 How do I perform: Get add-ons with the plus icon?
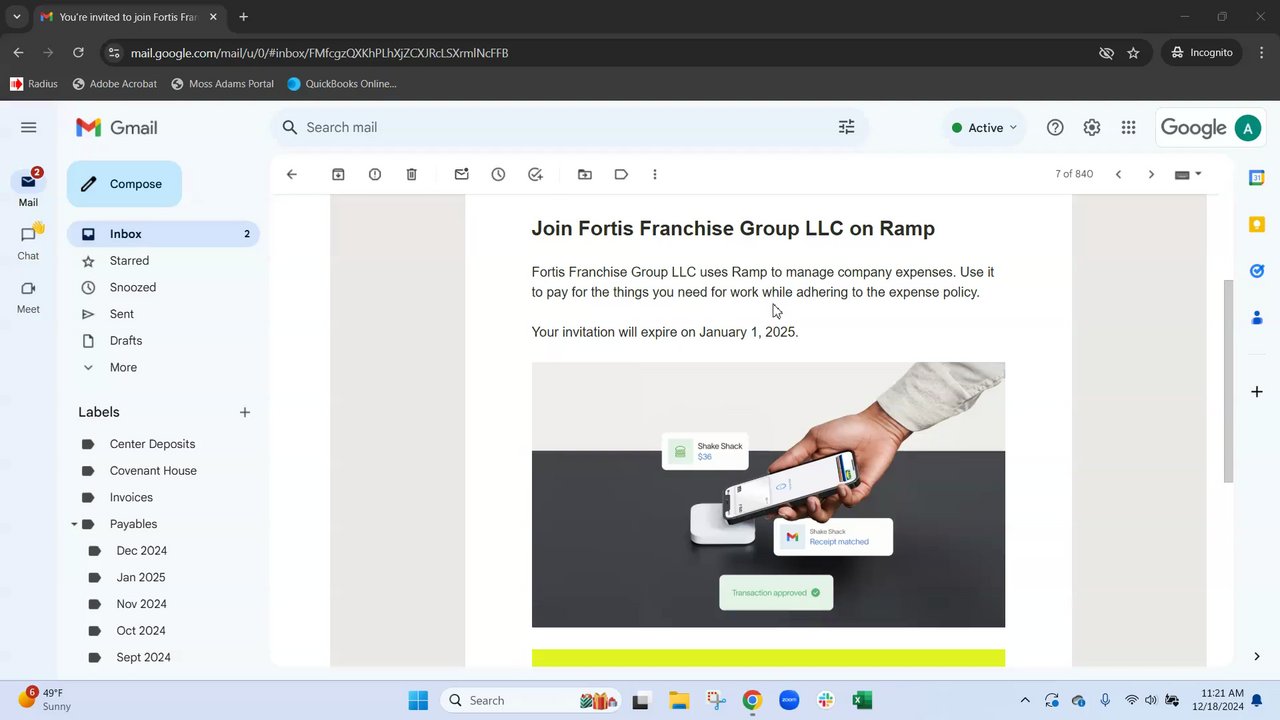coord(1257,391)
